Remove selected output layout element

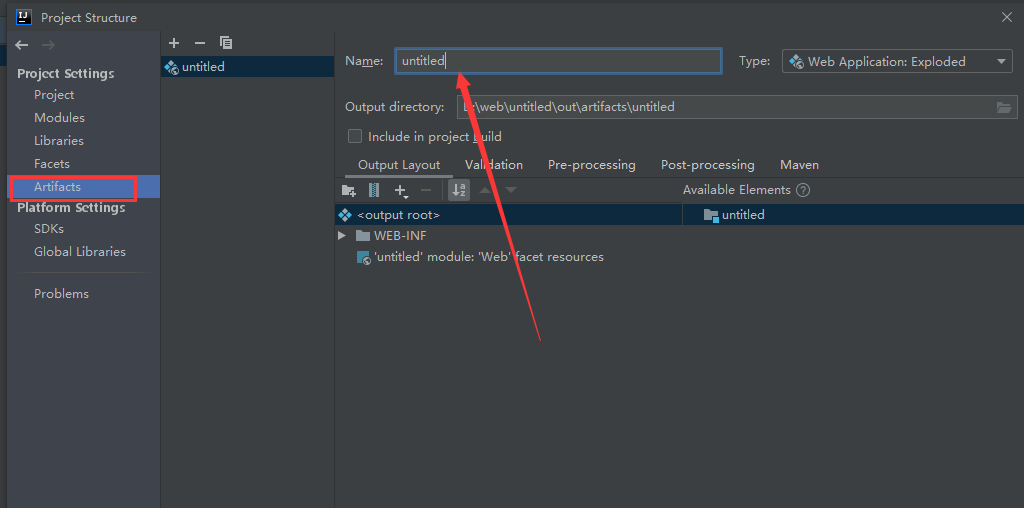tap(426, 190)
